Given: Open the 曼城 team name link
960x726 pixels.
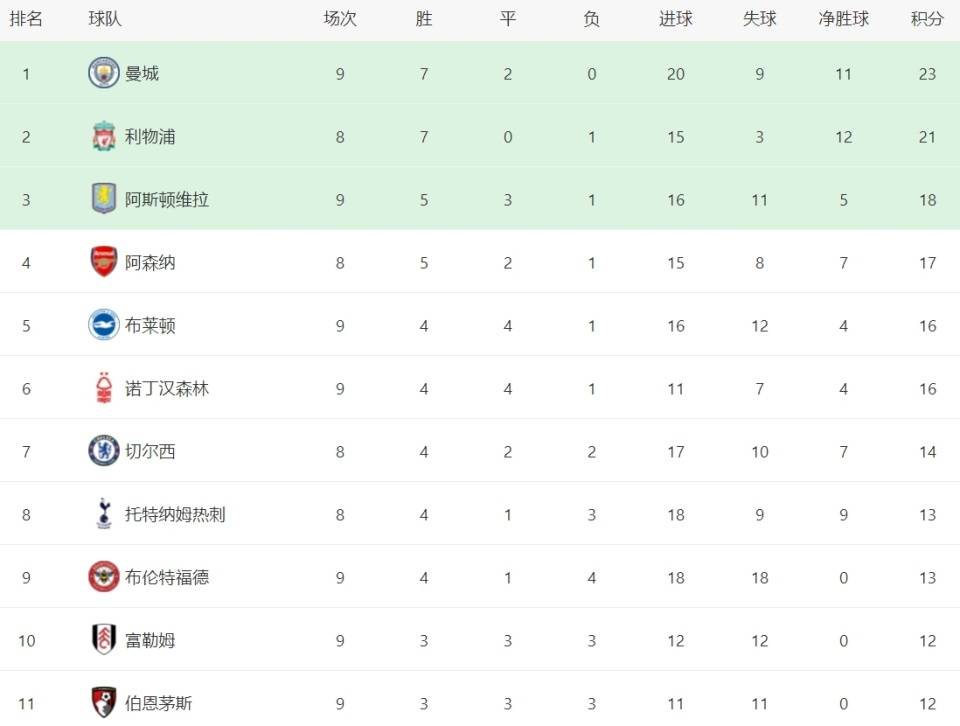Looking at the screenshot, I should (142, 74).
